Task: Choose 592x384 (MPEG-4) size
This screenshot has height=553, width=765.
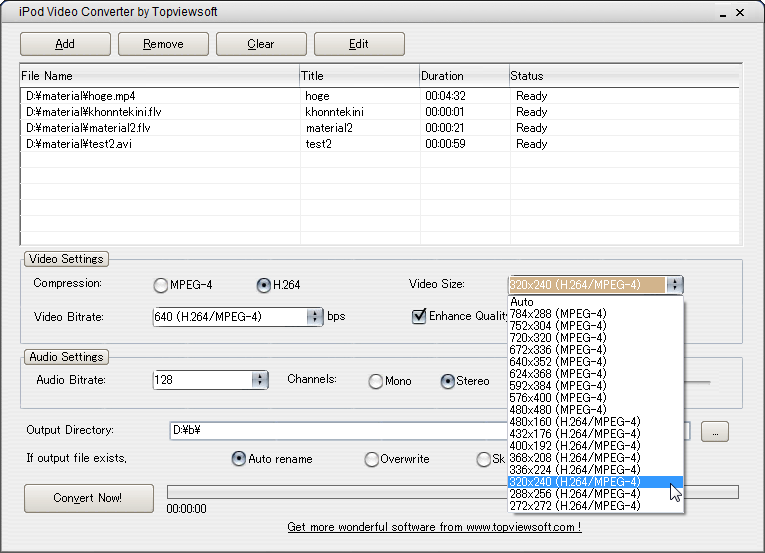Action: click(596, 386)
